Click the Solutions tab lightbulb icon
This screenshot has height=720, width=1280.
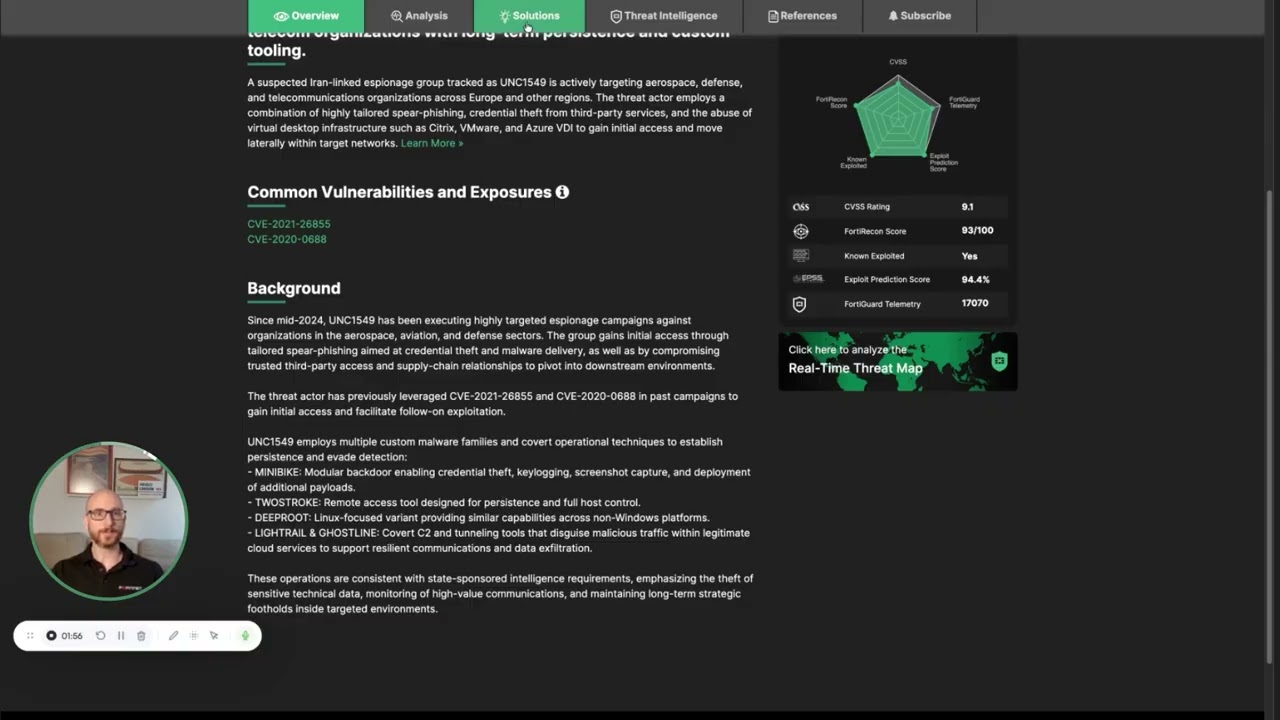pyautogui.click(x=505, y=16)
